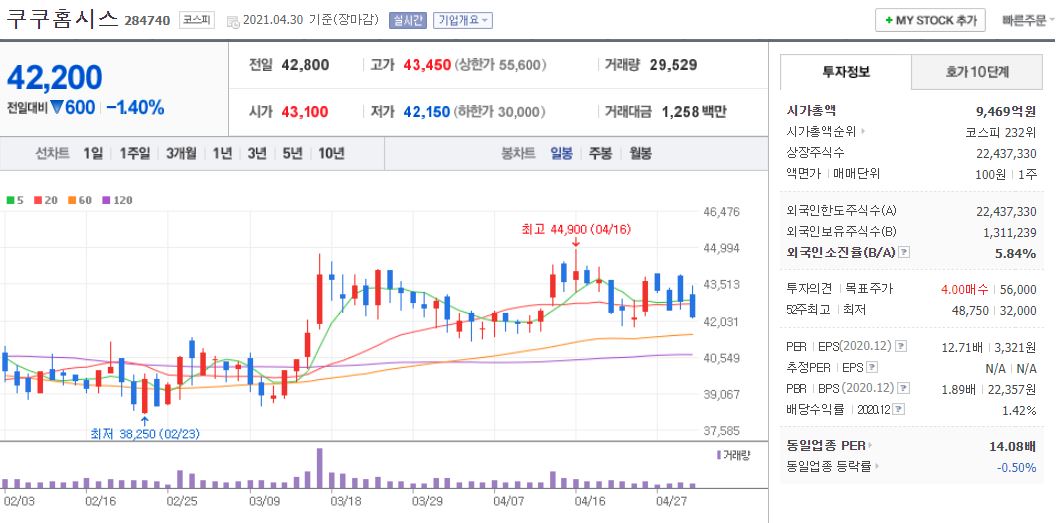Select the 5년 line chart period
Screen dimensions: 1063x523
click(x=292, y=153)
